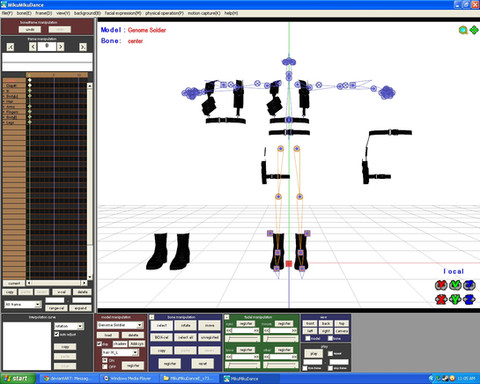Toggle the auto adjust checkbox
The height and width of the screenshot is (384, 480).
click(57, 334)
